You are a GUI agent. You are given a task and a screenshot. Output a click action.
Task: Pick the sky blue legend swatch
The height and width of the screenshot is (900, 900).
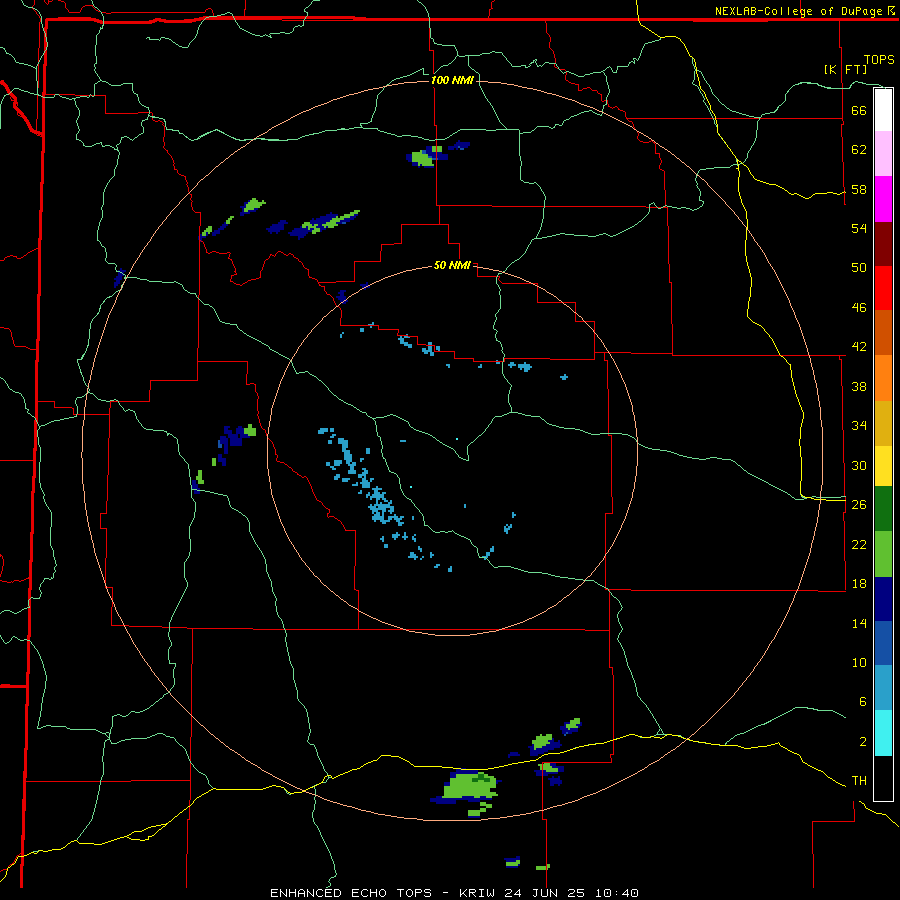pyautogui.click(x=883, y=688)
